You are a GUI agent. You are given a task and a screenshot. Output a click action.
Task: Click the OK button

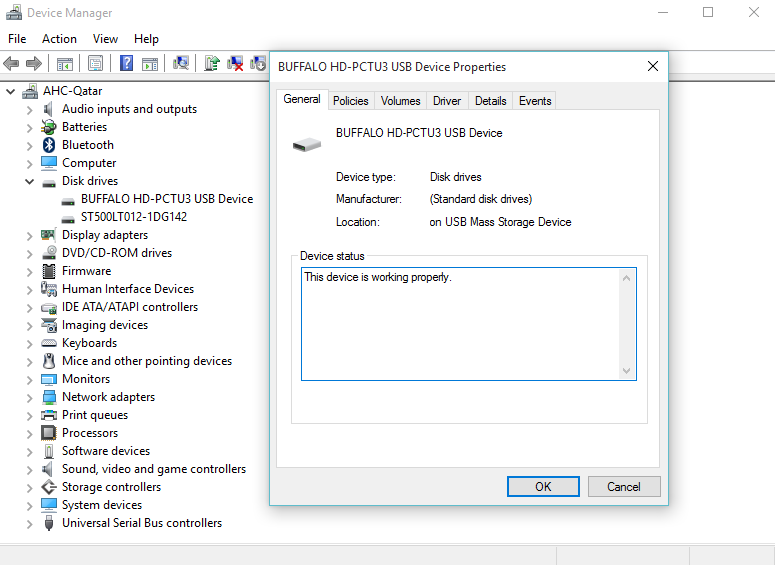[543, 486]
